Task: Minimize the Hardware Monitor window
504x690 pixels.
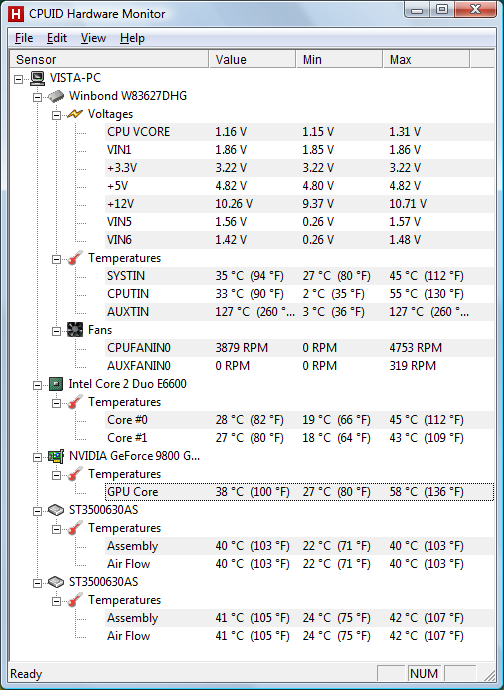Action: 418,10
